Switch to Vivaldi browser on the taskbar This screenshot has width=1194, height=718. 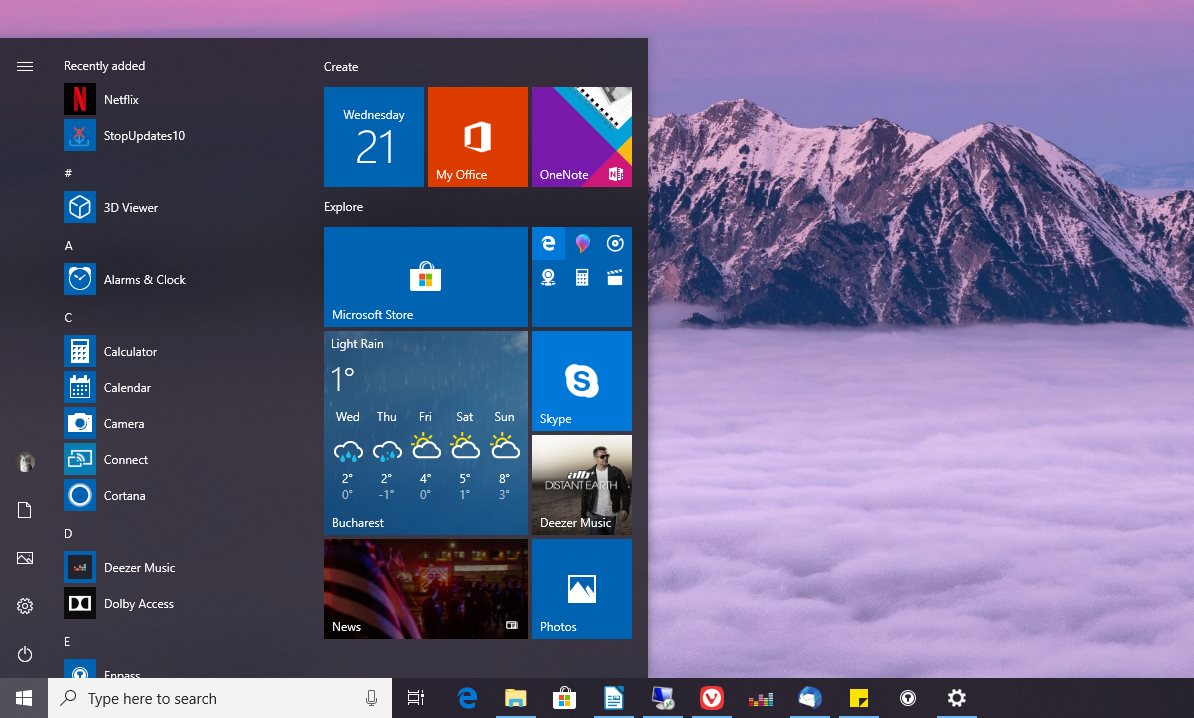point(711,698)
